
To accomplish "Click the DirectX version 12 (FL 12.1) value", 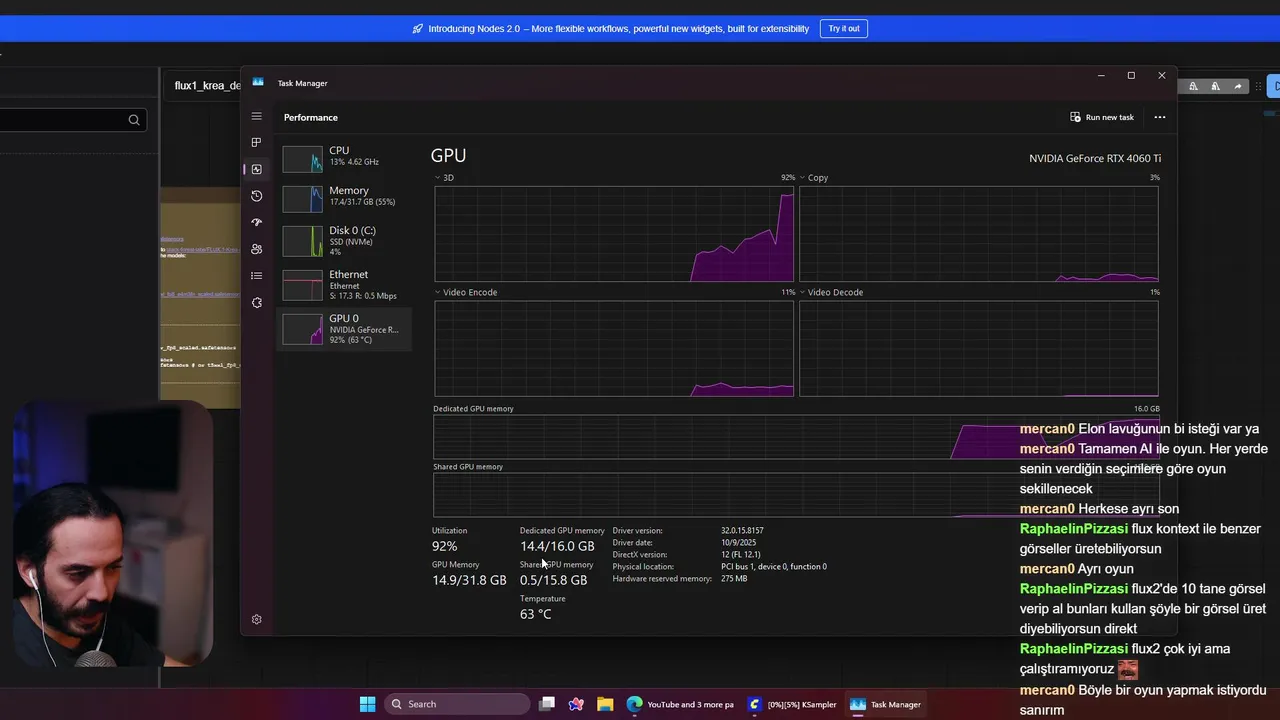I will point(741,555).
